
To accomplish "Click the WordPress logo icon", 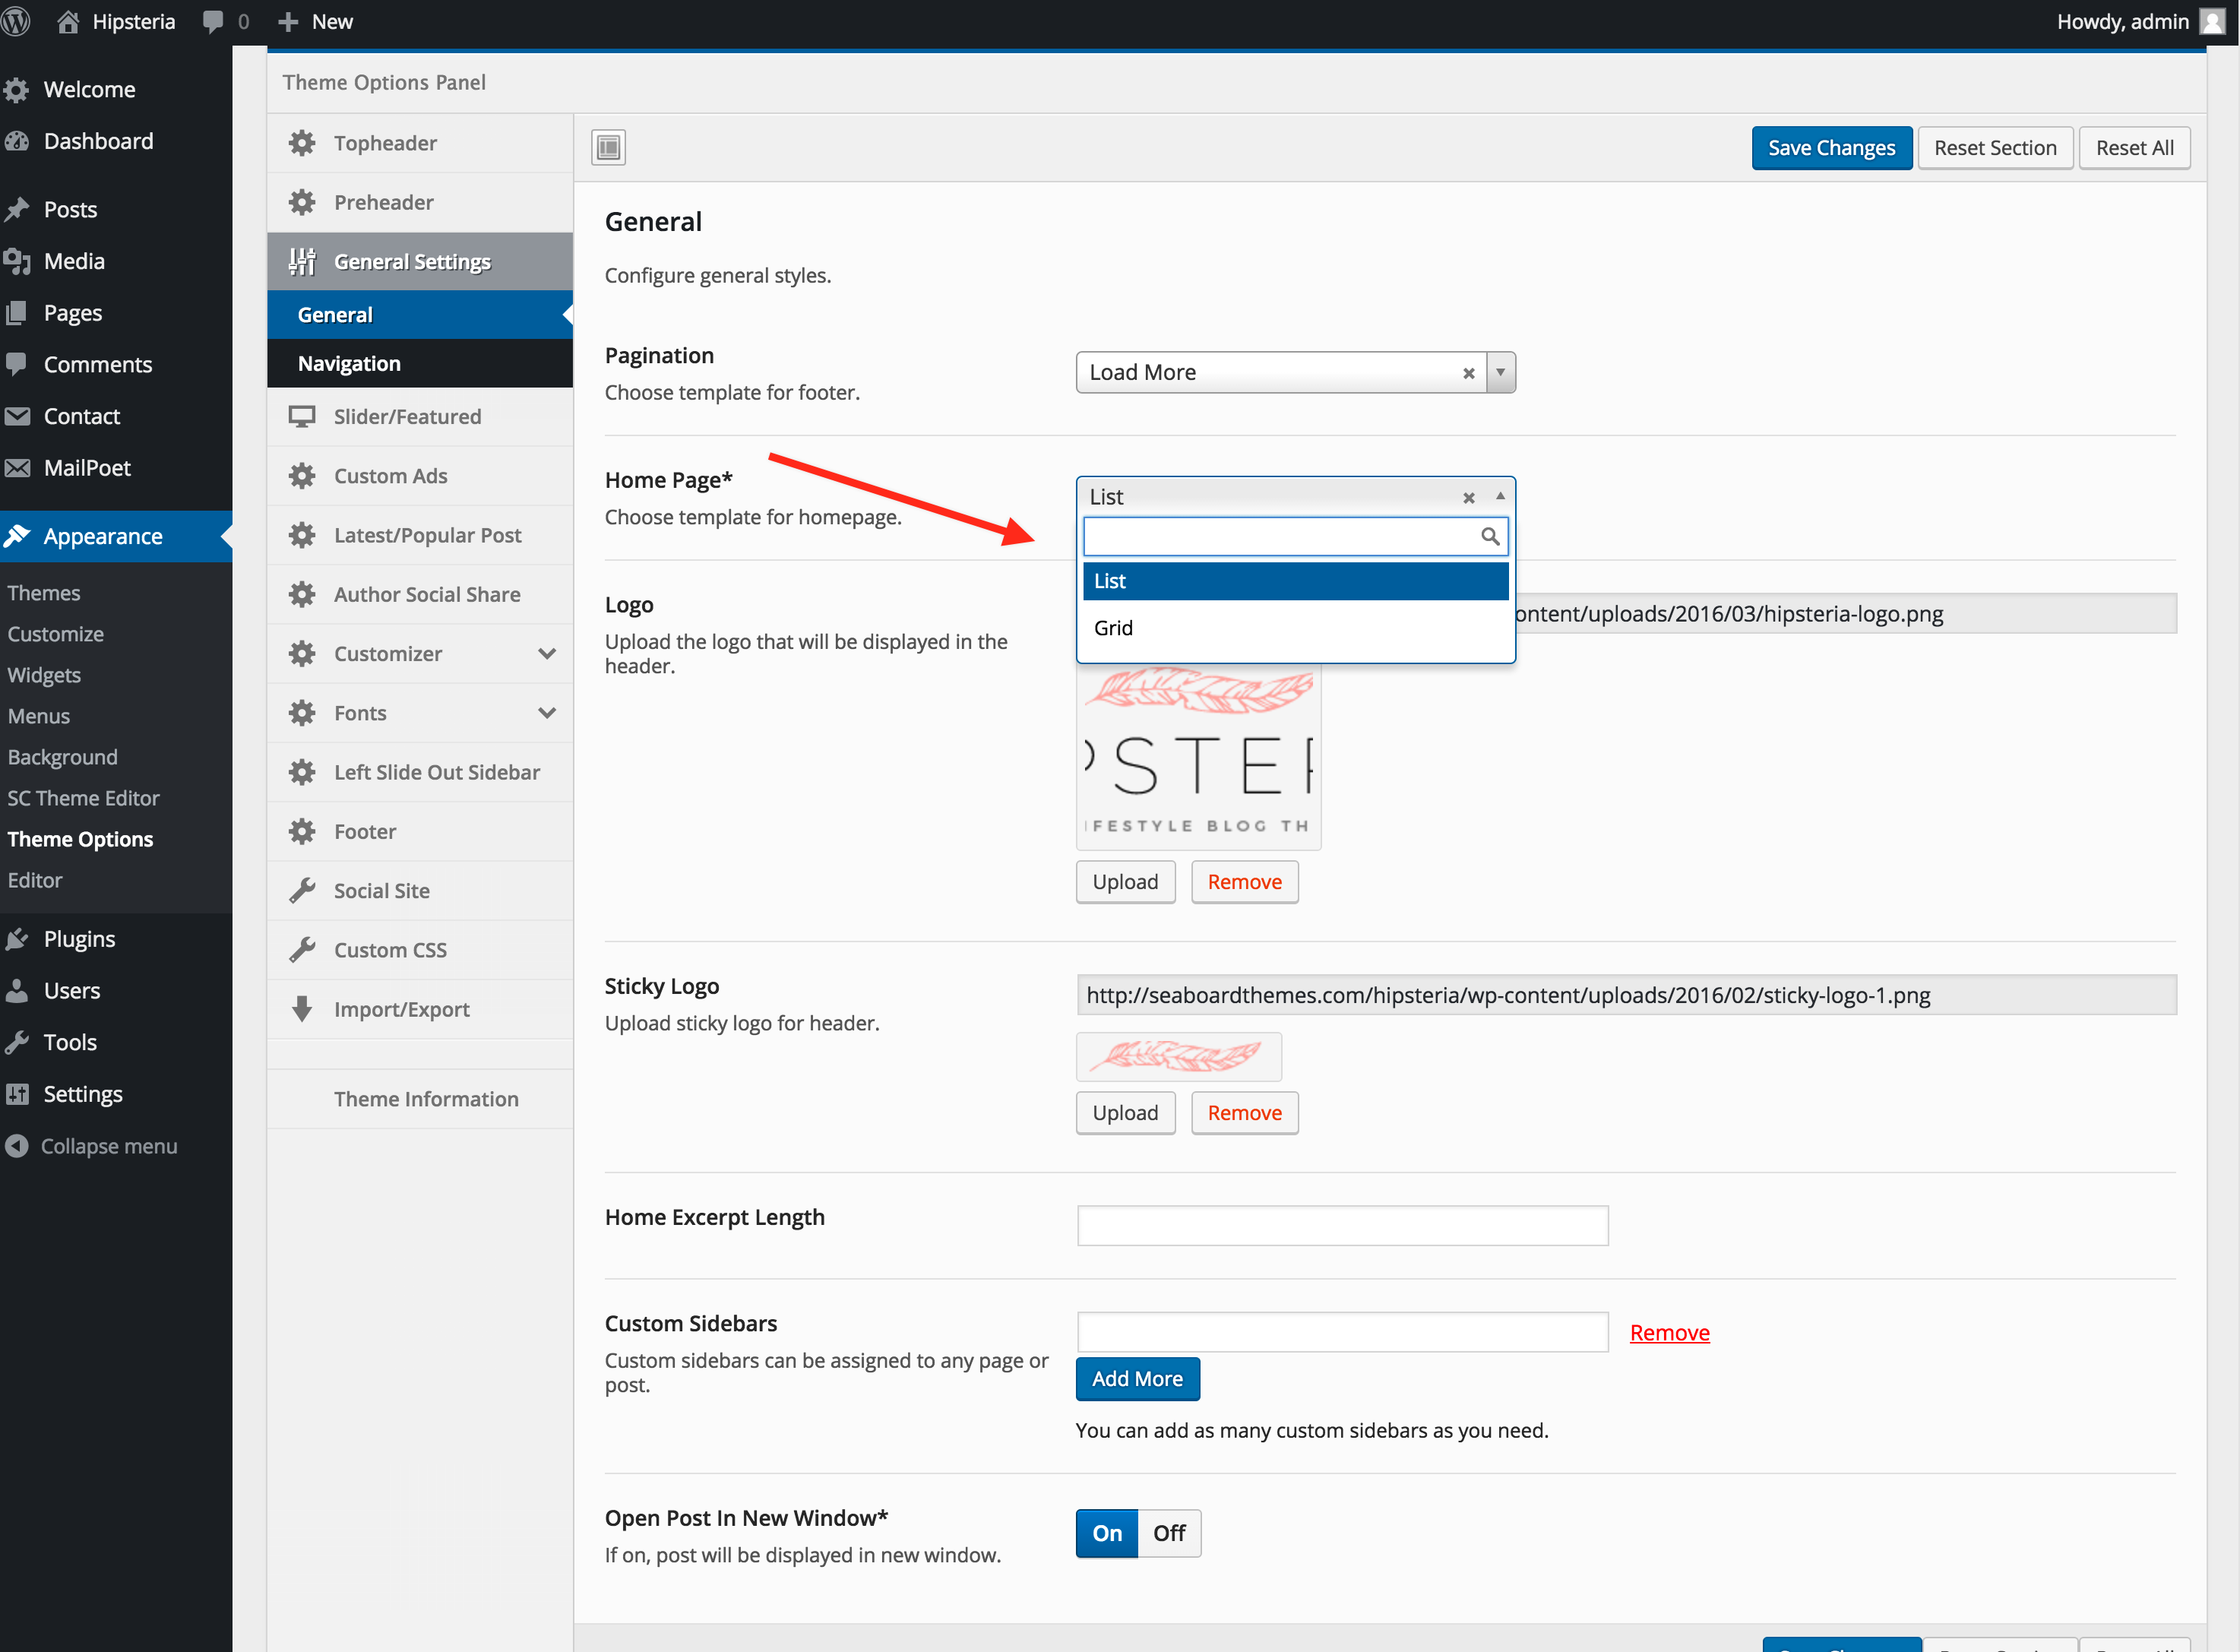I will 15,22.
